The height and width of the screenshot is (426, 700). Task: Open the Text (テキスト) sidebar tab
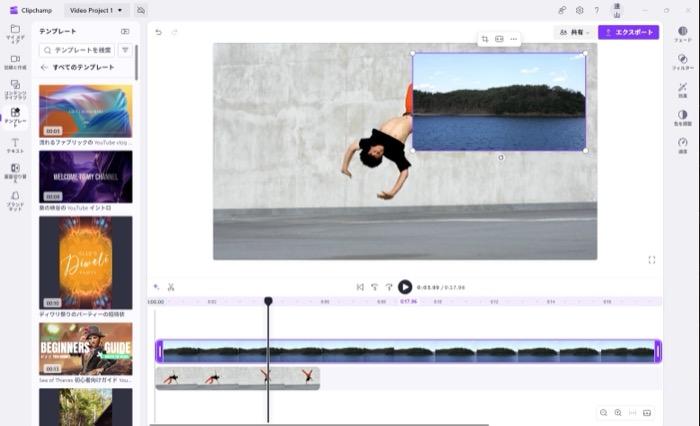15,146
